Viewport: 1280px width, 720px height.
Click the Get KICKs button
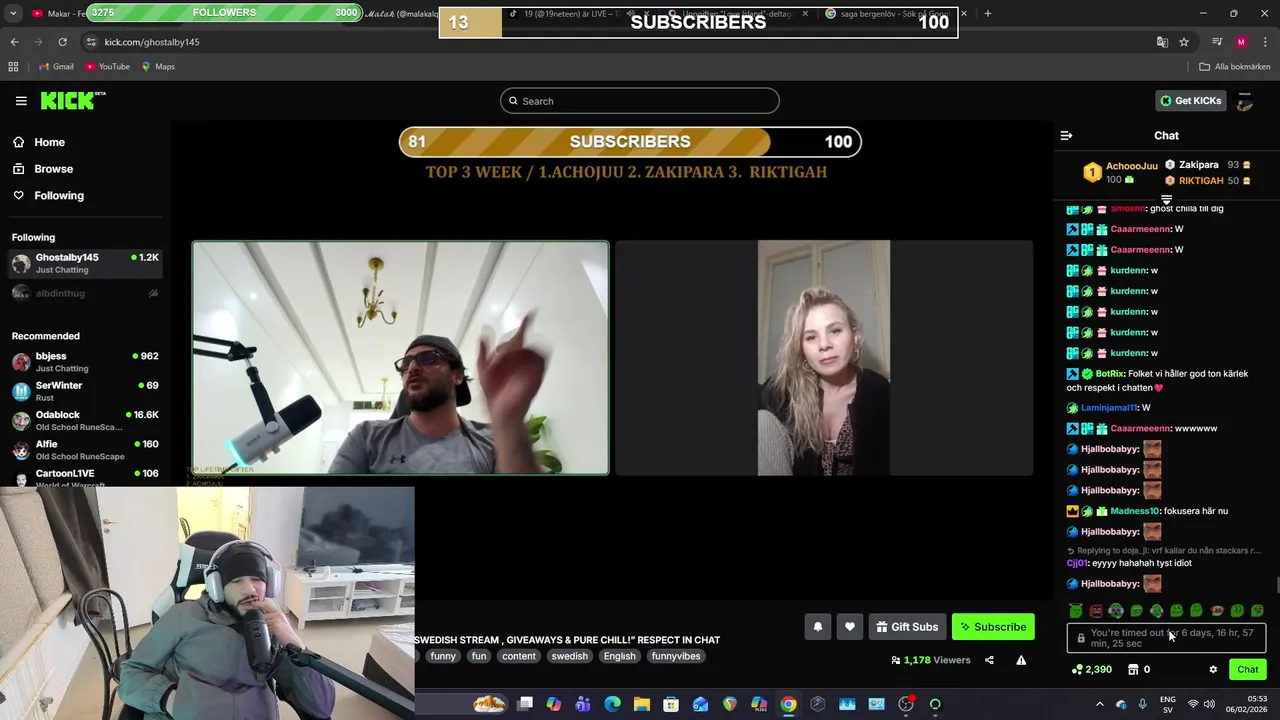pos(1190,100)
